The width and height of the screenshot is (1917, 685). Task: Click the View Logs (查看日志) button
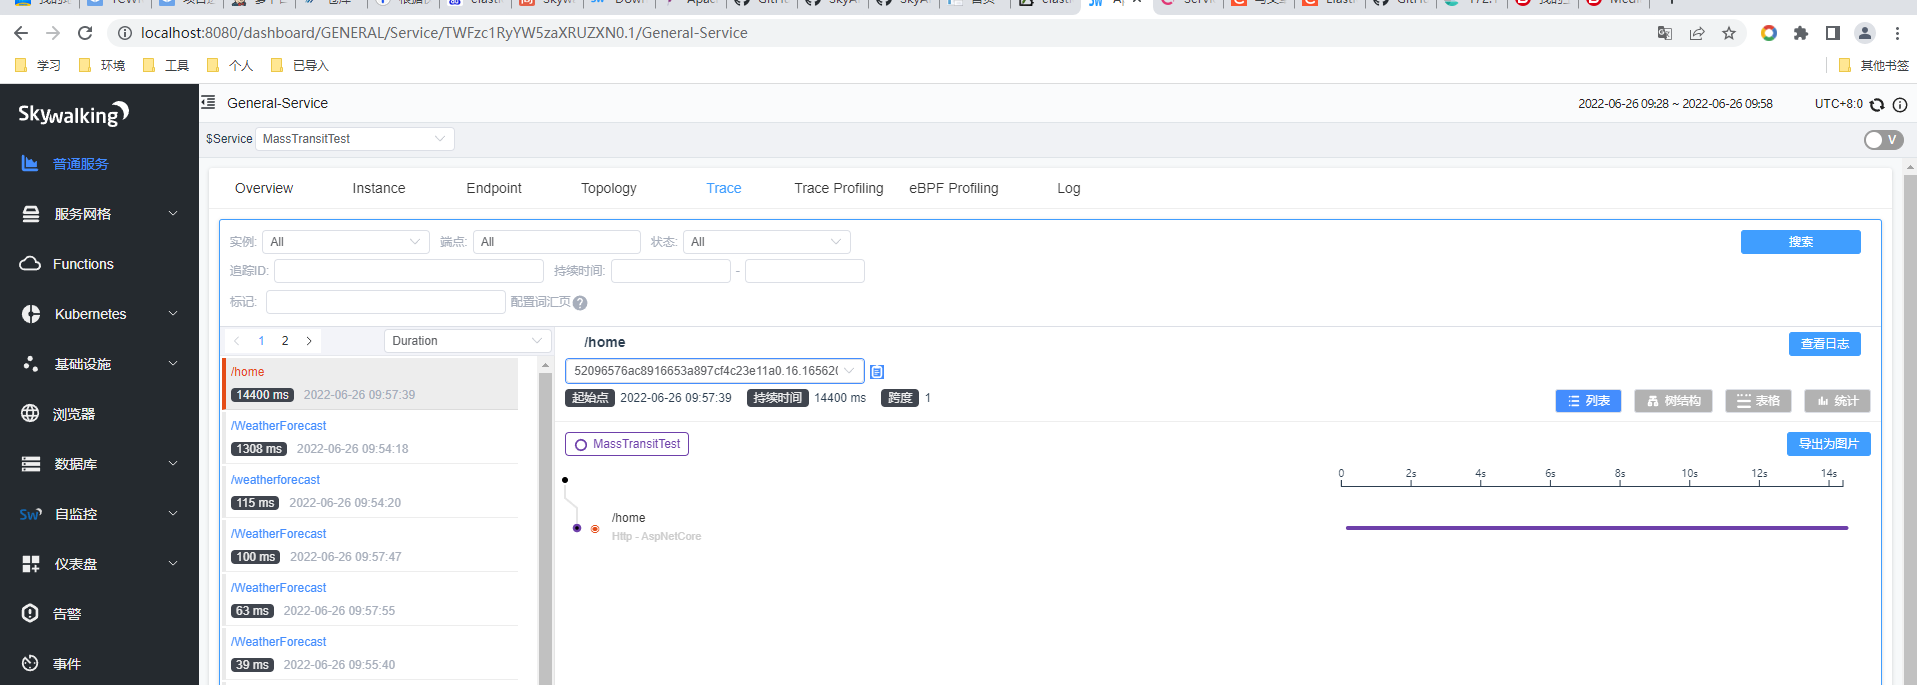(1825, 344)
